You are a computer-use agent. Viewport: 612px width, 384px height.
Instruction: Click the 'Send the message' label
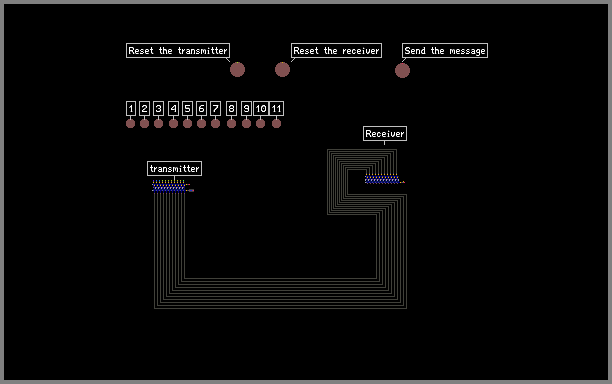pyautogui.click(x=445, y=50)
